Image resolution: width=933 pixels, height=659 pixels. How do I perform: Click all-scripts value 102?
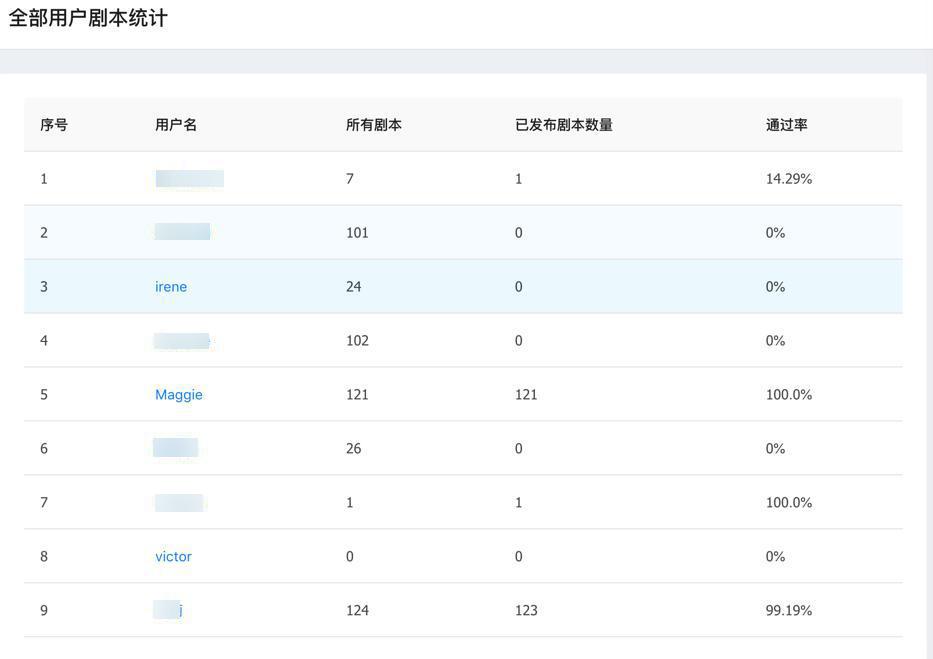357,341
